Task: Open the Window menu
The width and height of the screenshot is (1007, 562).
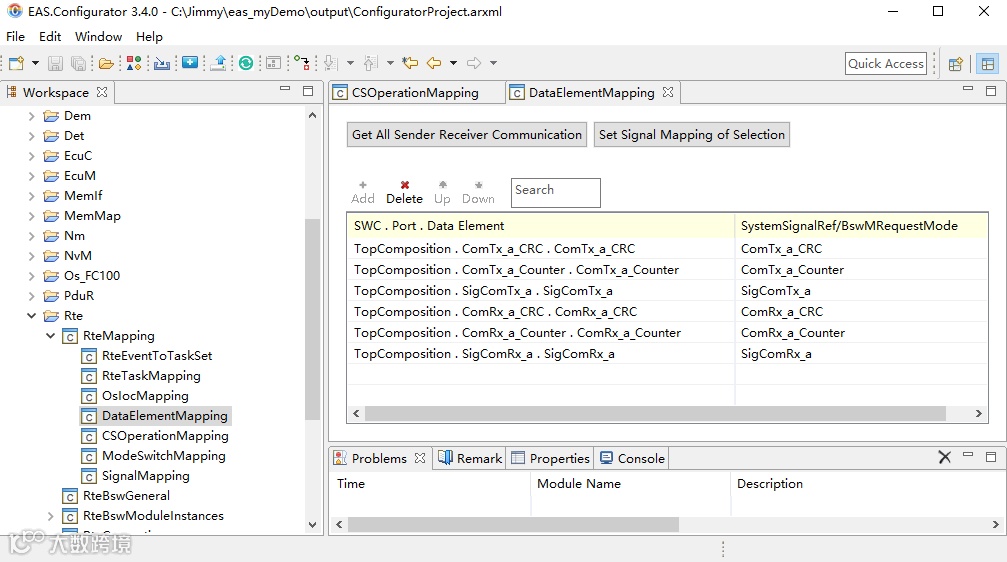Action: (98, 37)
